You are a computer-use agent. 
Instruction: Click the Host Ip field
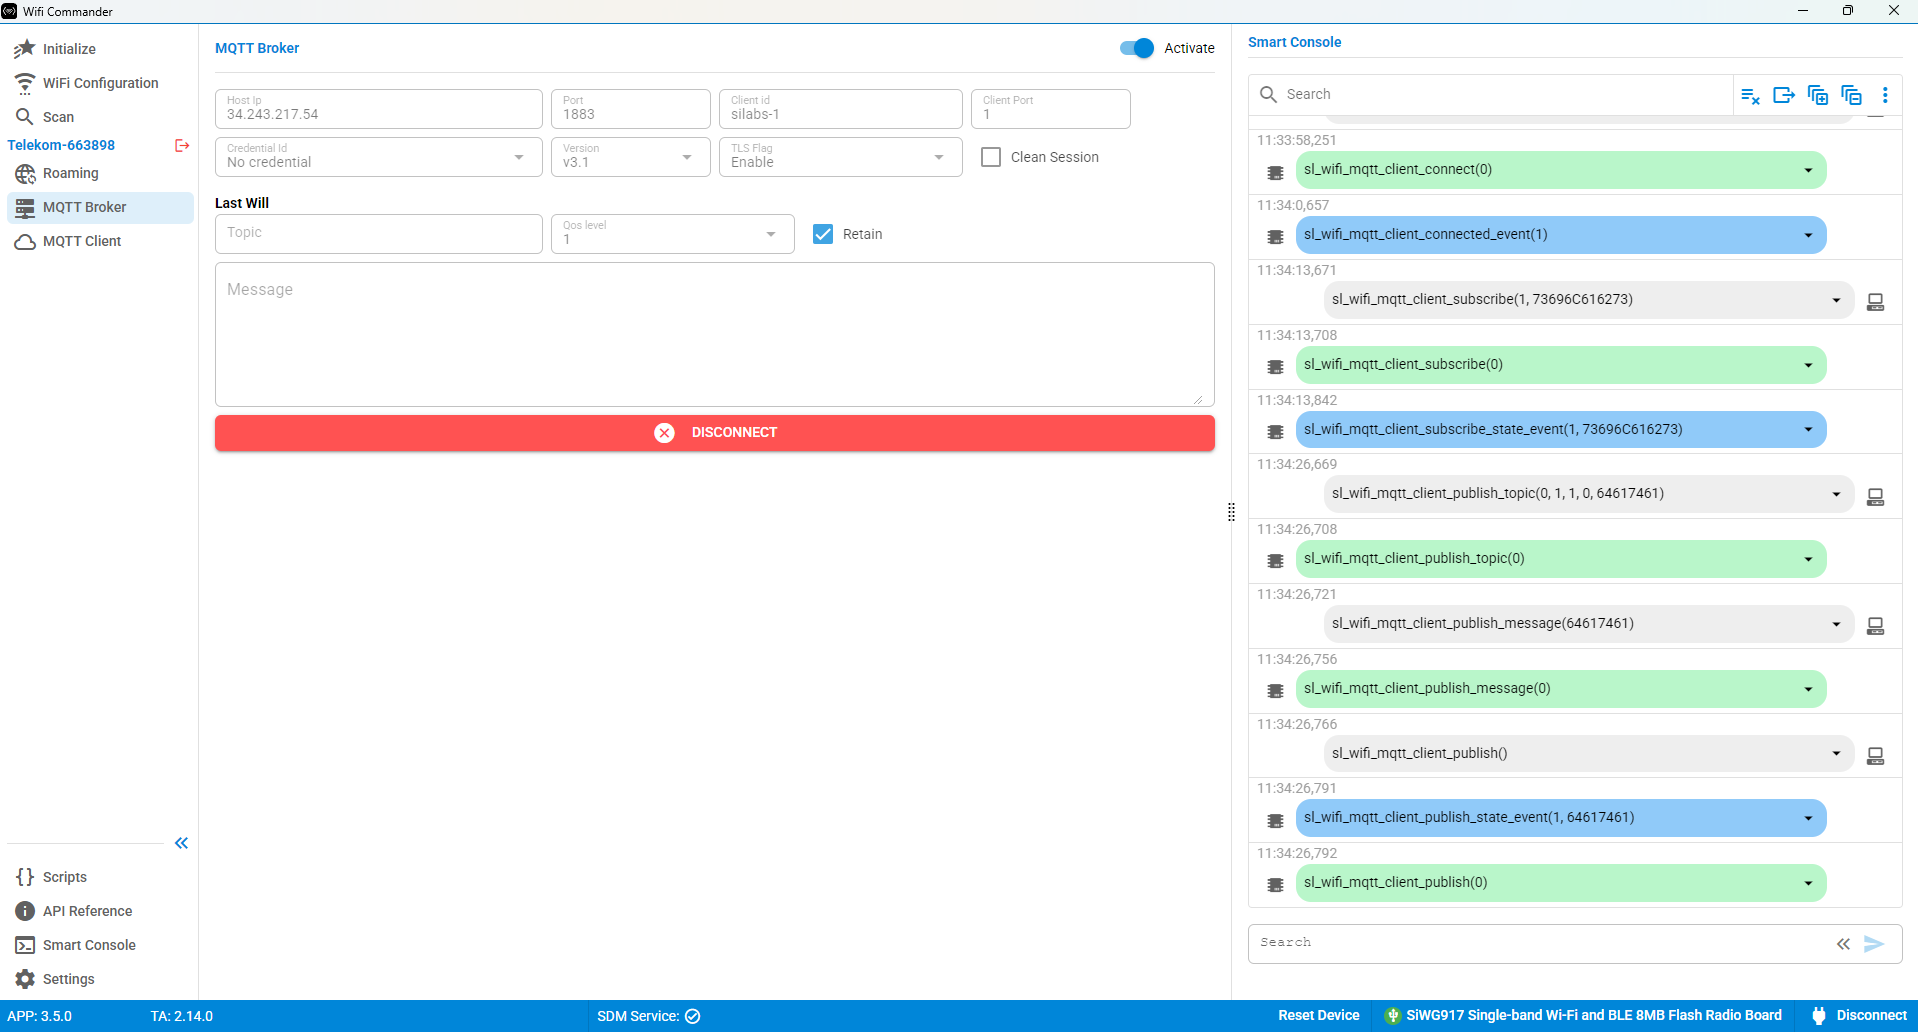pos(379,109)
